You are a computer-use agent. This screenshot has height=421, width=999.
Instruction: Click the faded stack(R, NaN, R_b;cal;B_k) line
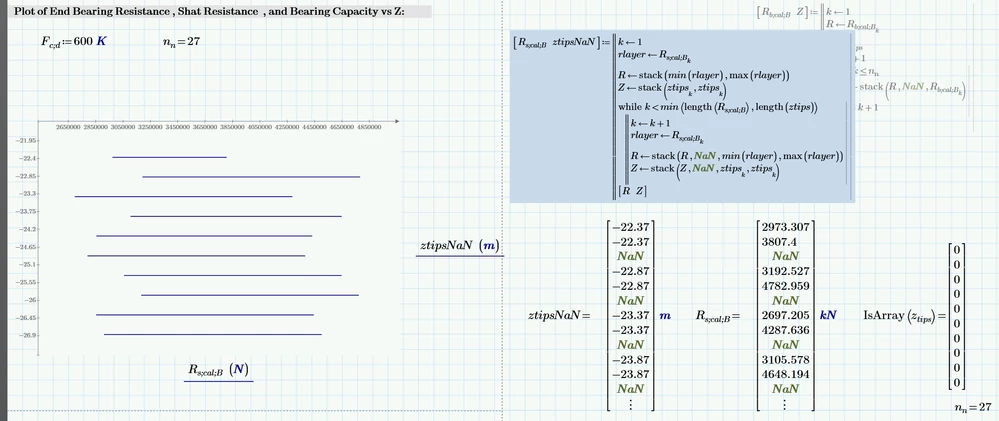[x=912, y=89]
